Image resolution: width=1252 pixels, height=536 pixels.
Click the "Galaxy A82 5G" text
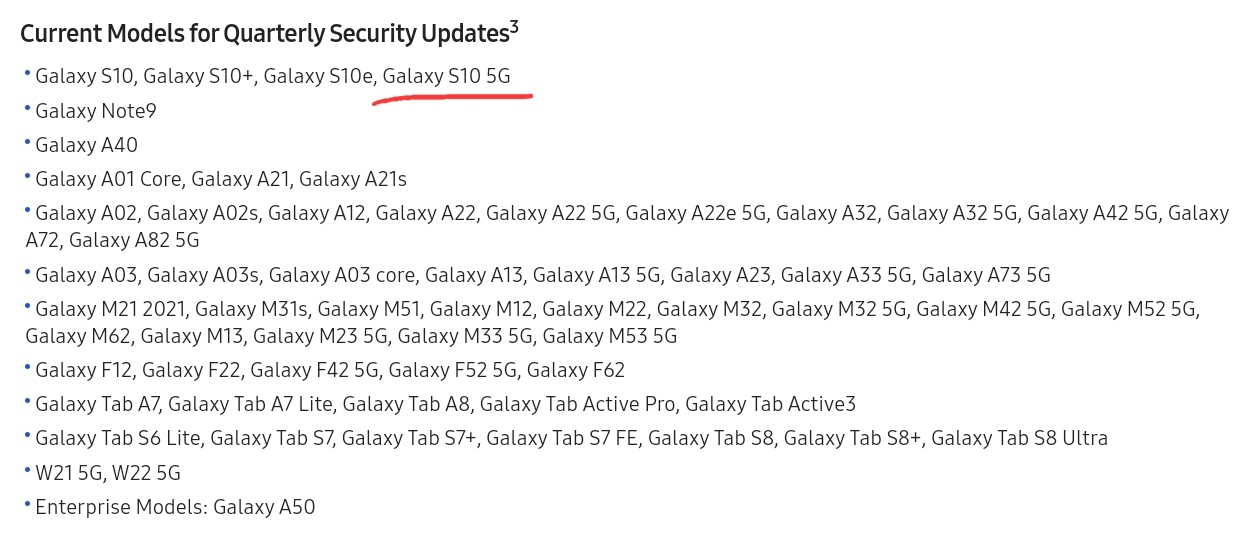(134, 240)
